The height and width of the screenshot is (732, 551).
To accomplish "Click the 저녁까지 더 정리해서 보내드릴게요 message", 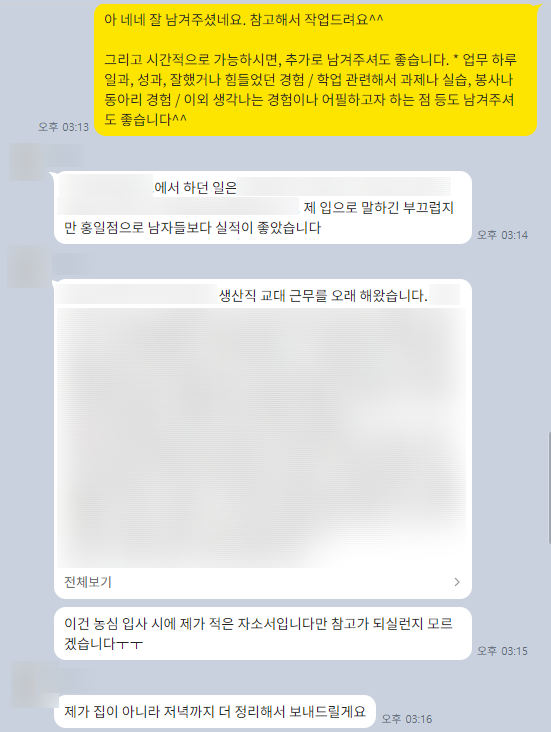I will pyautogui.click(x=215, y=711).
